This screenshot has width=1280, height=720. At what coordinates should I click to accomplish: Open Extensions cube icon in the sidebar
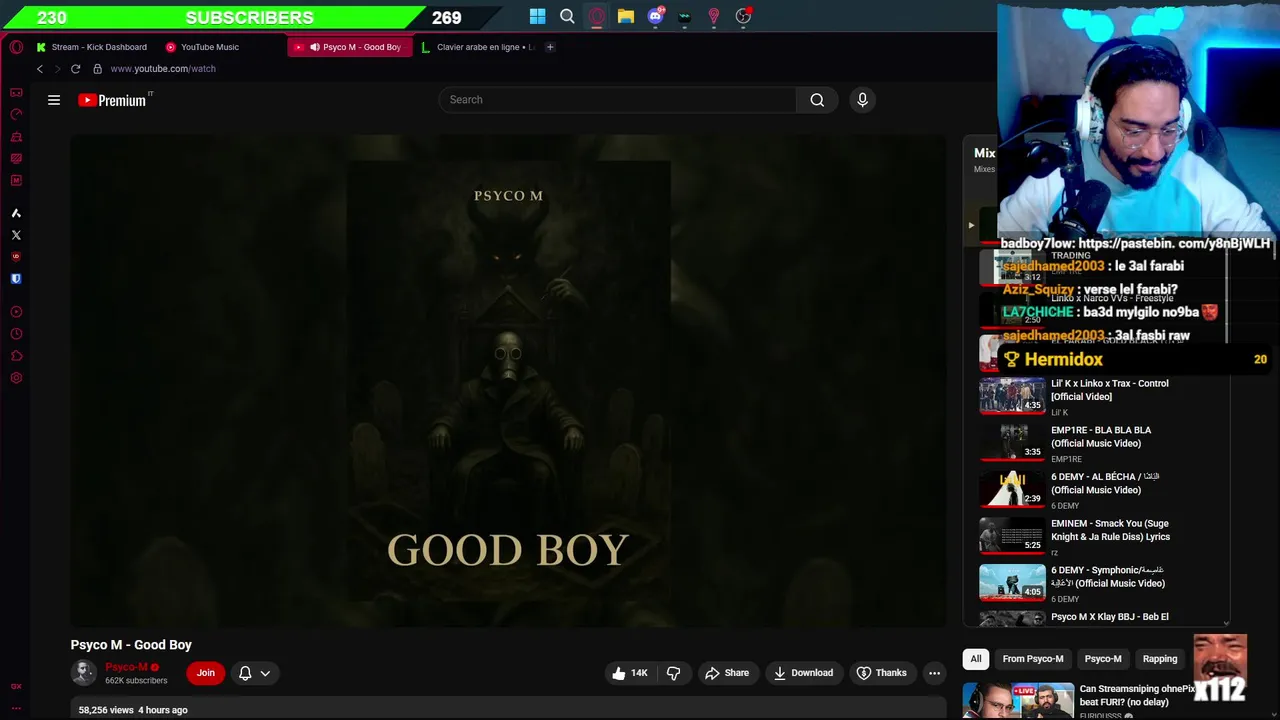(16, 356)
